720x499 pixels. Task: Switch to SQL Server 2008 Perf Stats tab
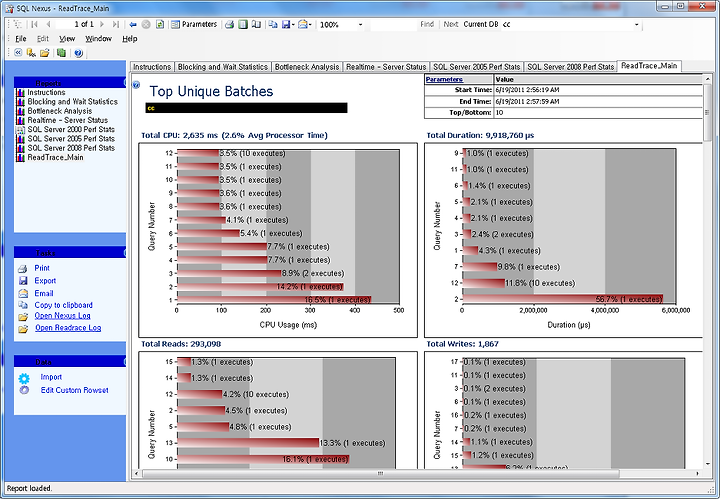coord(570,67)
